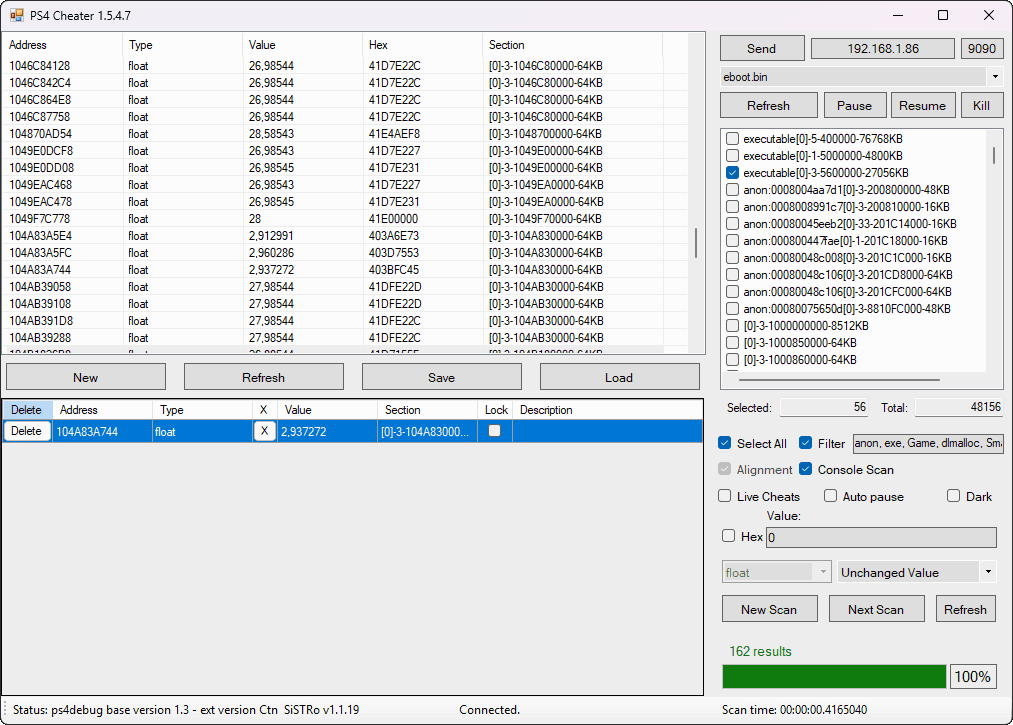Select result row address 1046C84128
The image size is (1013, 725).
pyautogui.click(x=39, y=66)
